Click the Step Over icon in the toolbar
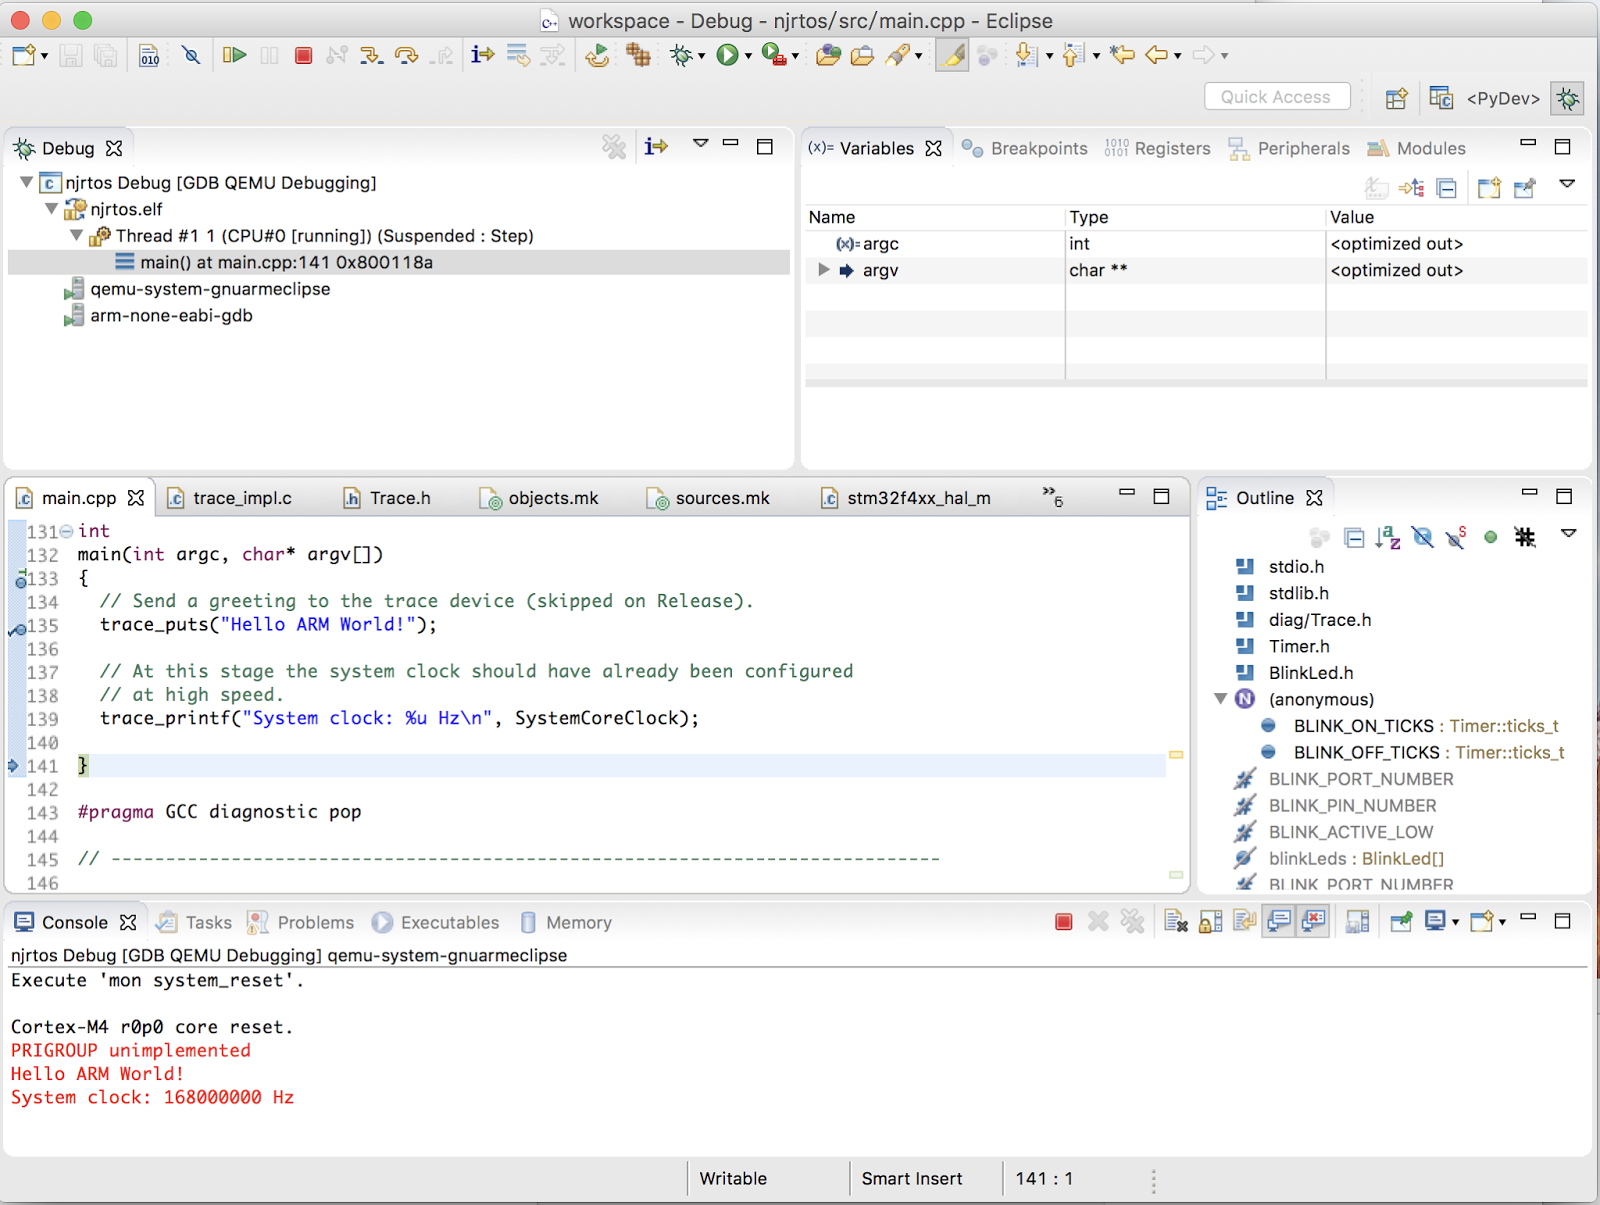 click(x=406, y=55)
